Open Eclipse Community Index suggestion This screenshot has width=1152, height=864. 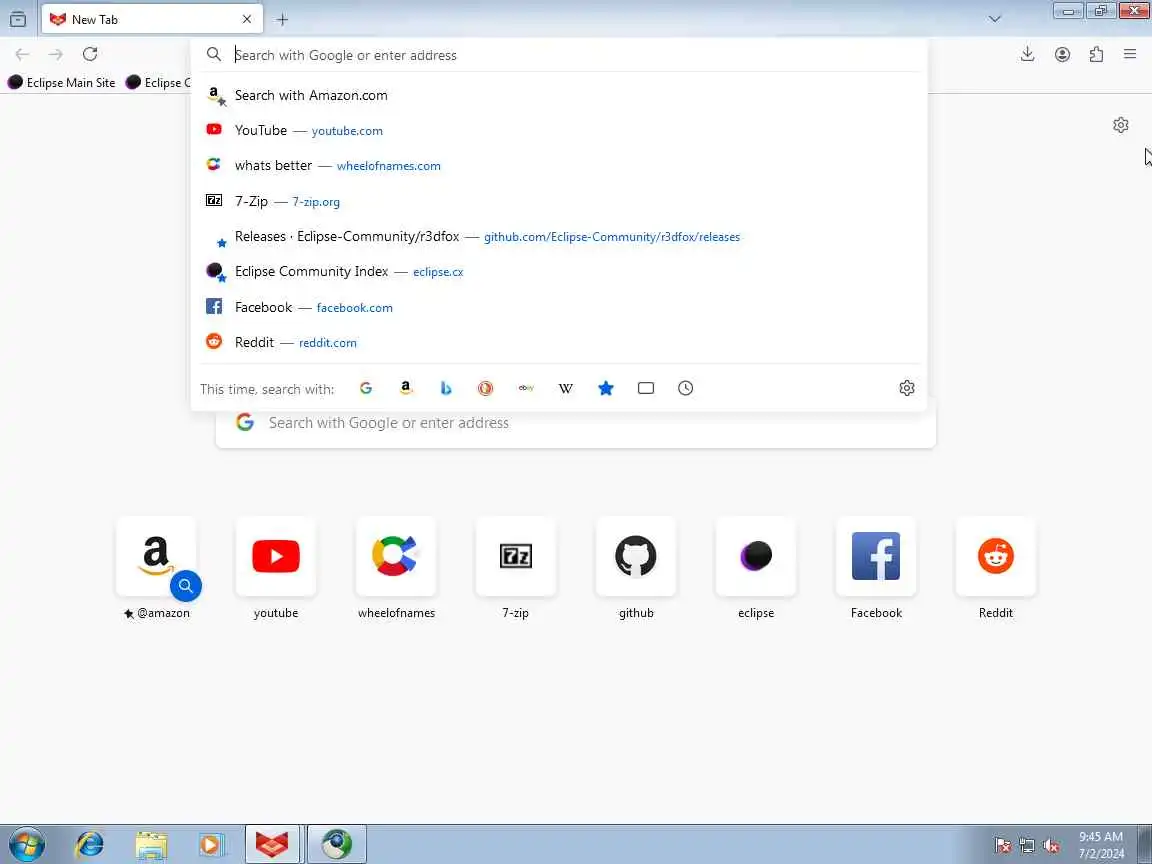coord(558,272)
